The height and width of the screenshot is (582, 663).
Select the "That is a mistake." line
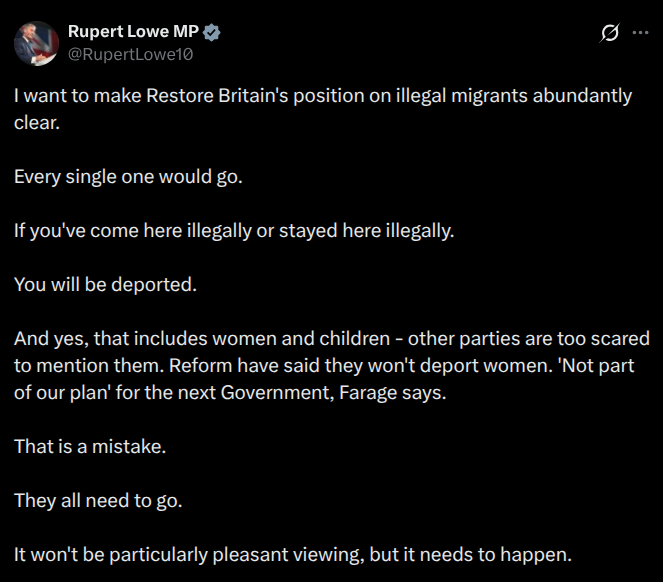tap(90, 447)
